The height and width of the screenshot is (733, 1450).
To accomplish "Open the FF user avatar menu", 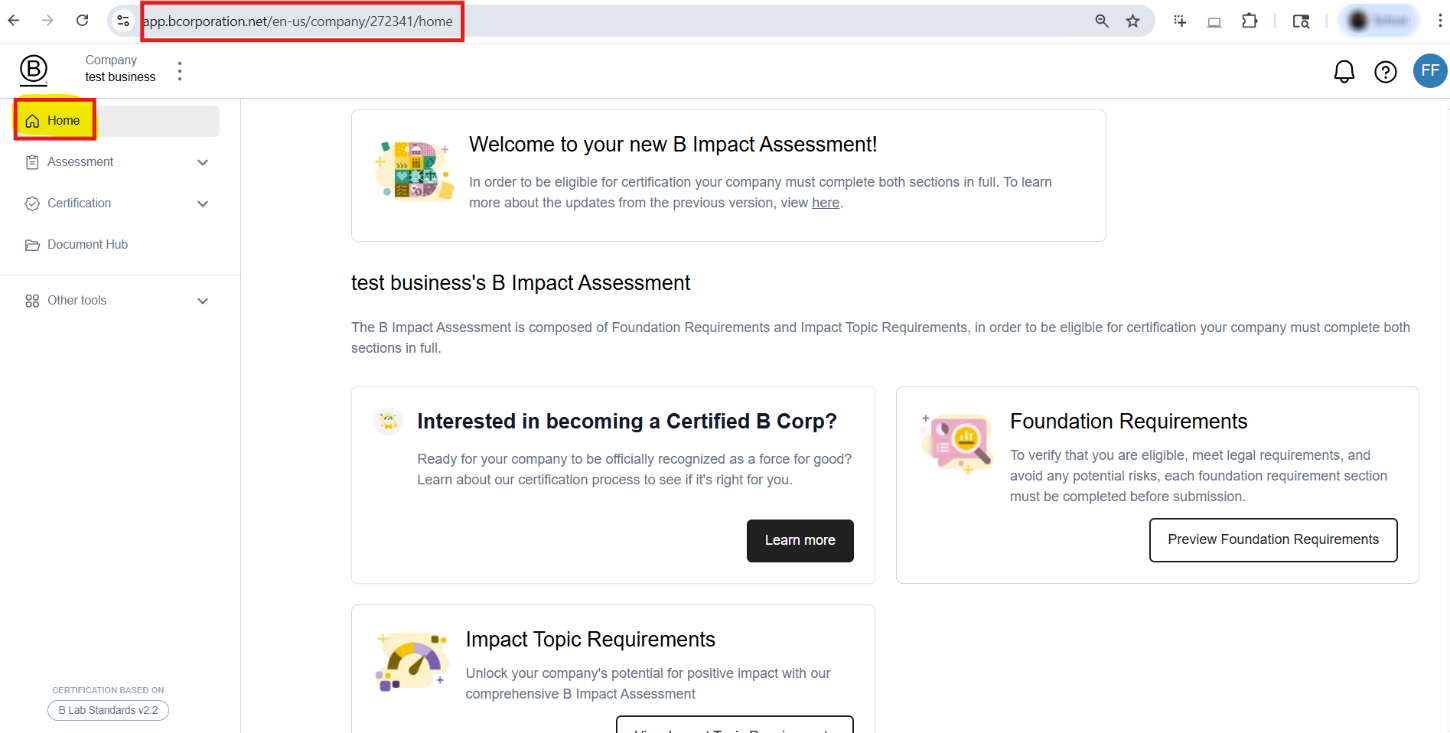I will point(1430,71).
